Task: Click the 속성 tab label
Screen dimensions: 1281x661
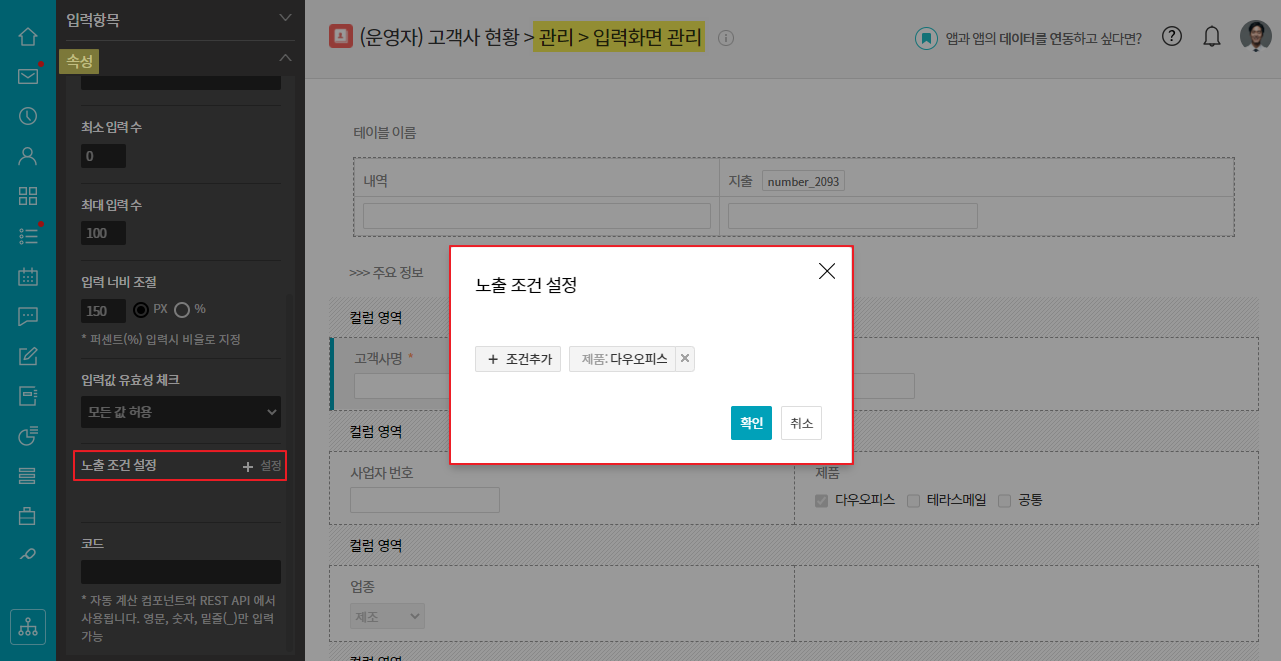Action: (80, 62)
